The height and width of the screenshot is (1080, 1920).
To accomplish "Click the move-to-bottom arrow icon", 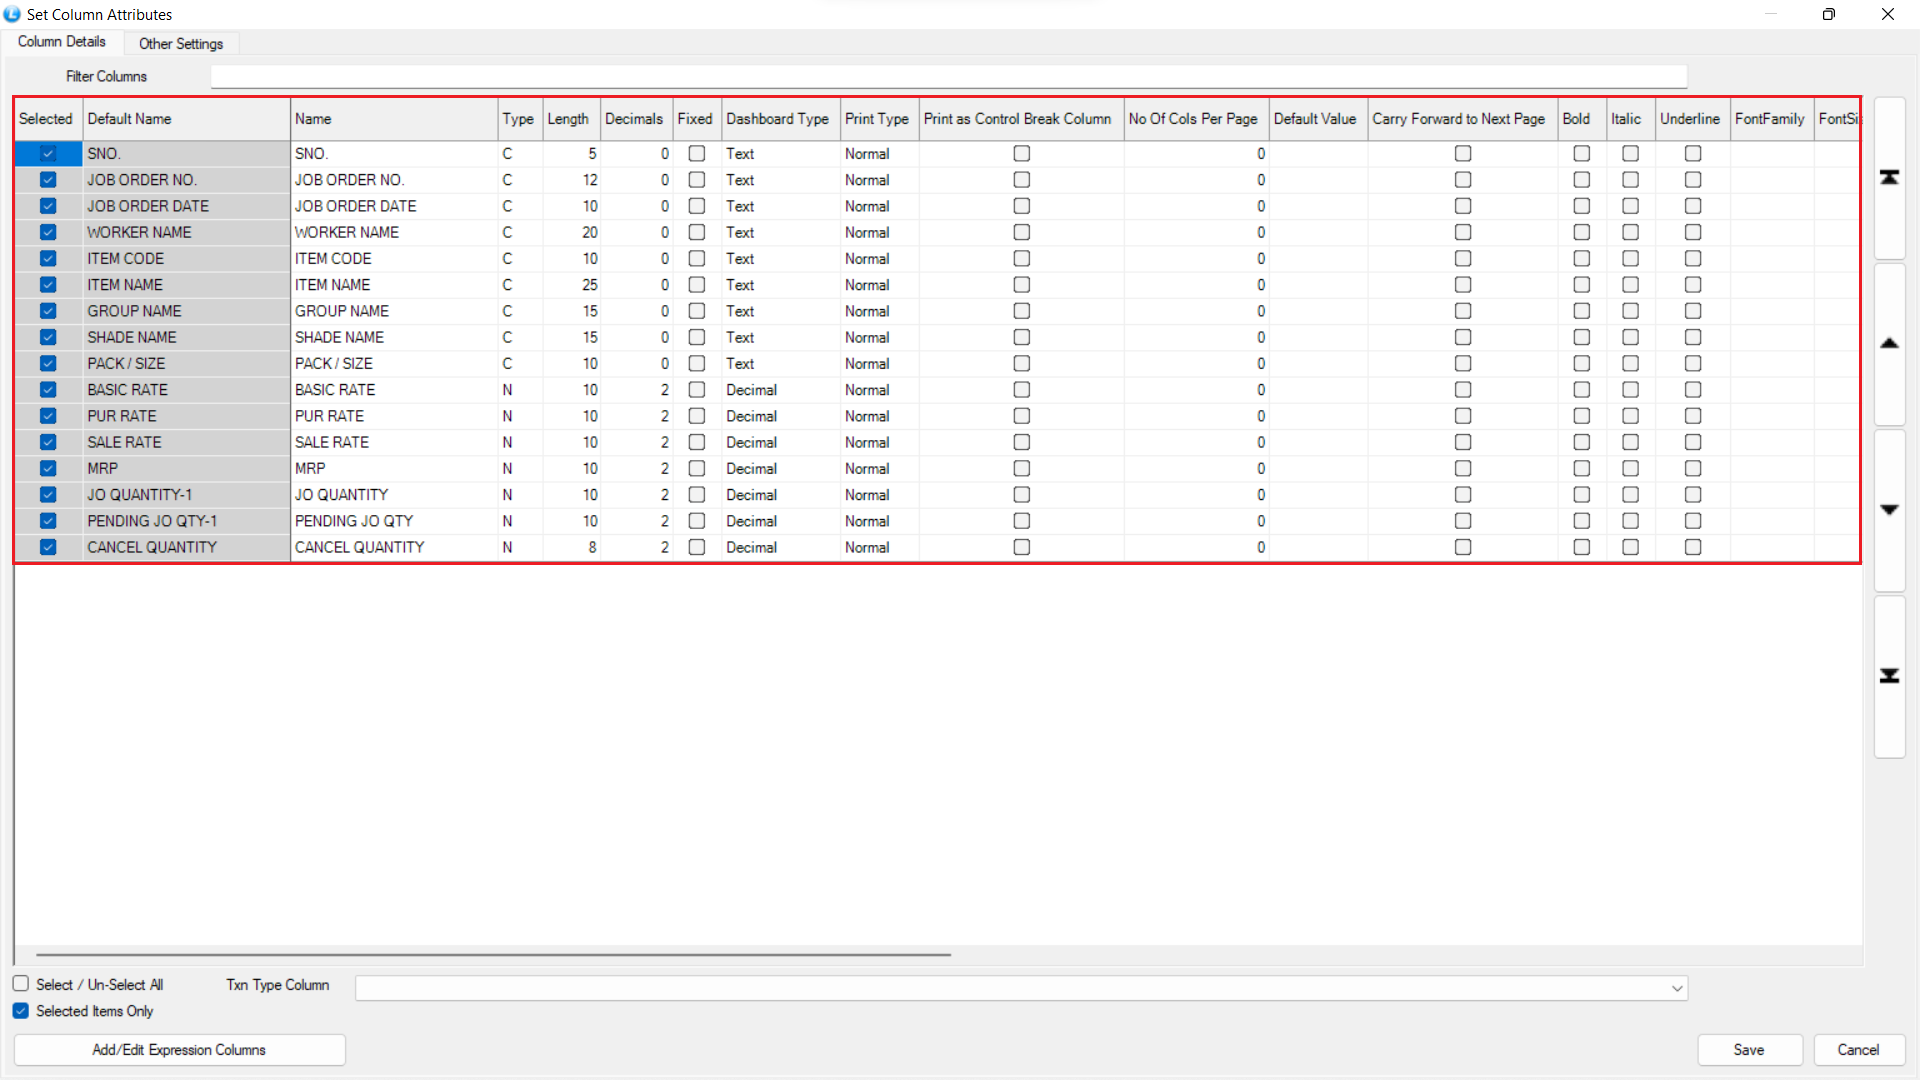I will click(1889, 677).
